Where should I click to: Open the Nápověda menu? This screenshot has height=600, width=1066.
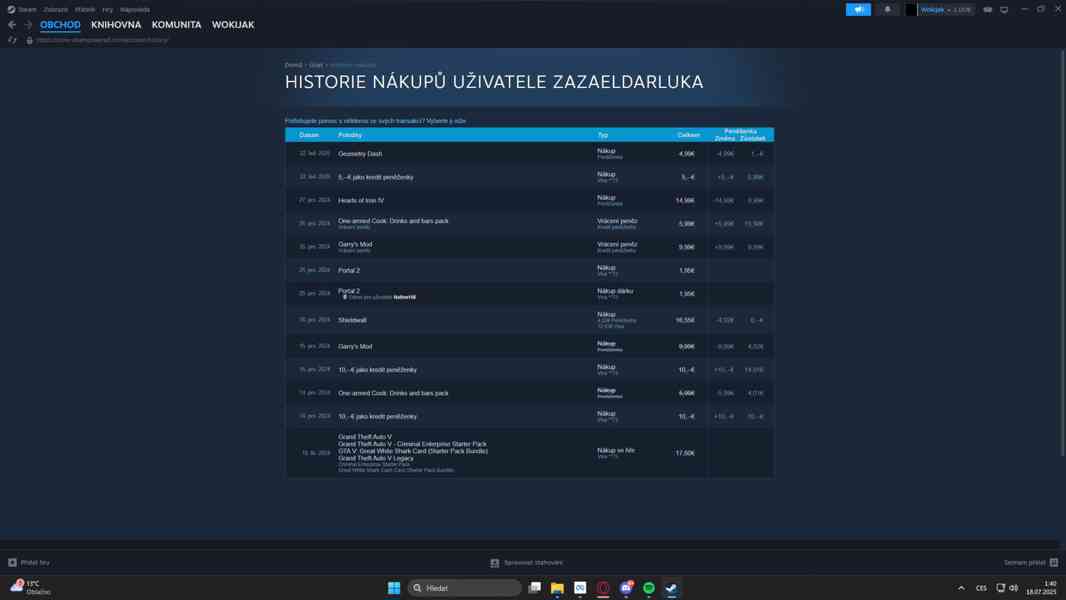pos(135,10)
